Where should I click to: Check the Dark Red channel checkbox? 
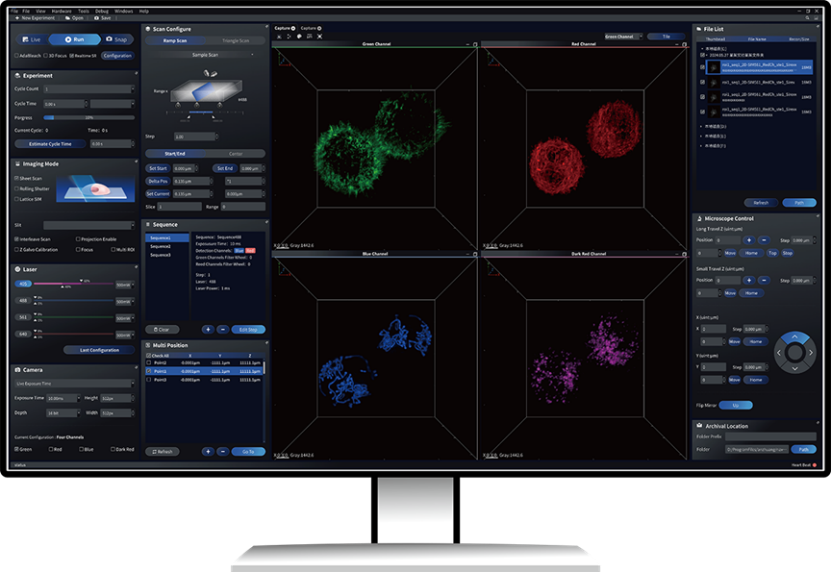(114, 449)
